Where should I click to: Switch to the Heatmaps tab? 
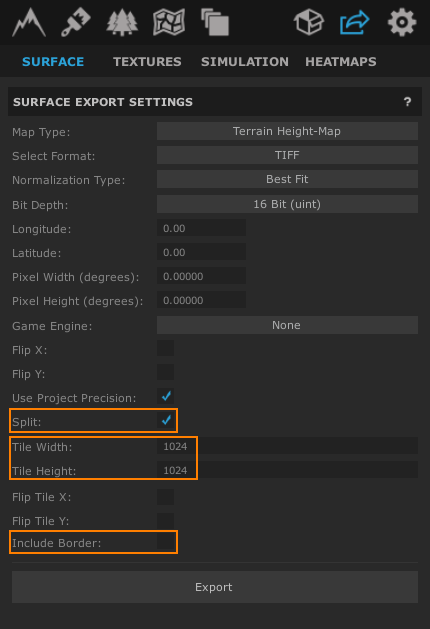[341, 61]
